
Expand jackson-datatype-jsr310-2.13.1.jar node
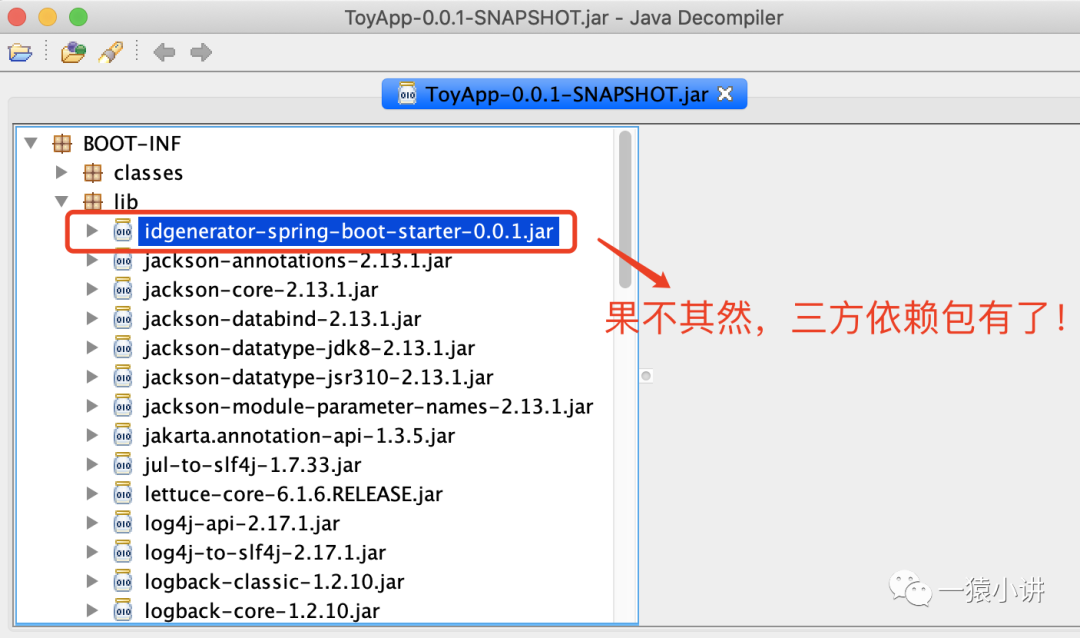(x=92, y=377)
